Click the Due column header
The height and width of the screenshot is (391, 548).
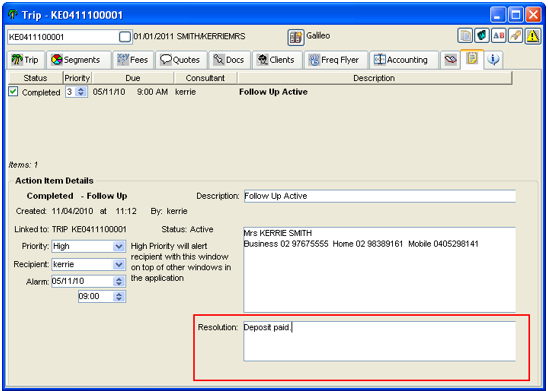[x=133, y=78]
